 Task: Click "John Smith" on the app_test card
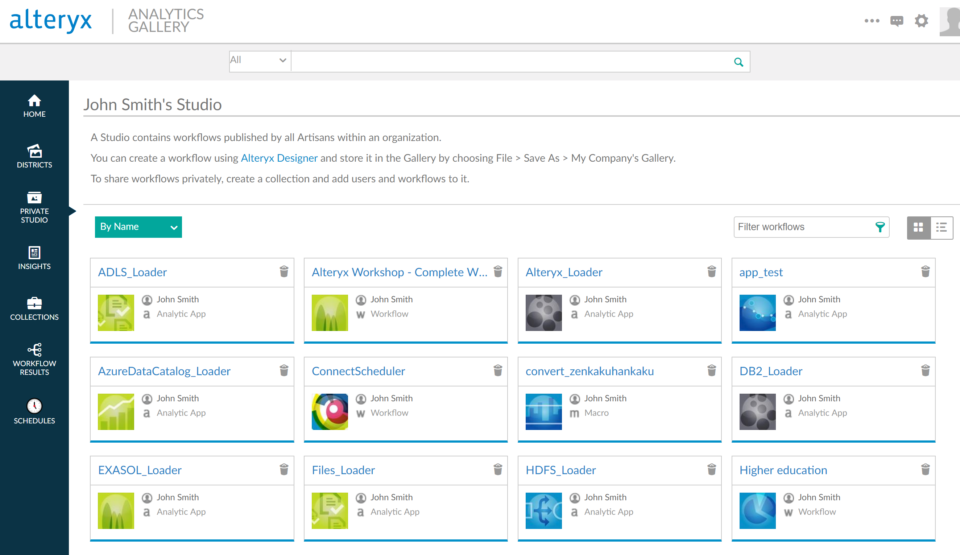point(819,300)
